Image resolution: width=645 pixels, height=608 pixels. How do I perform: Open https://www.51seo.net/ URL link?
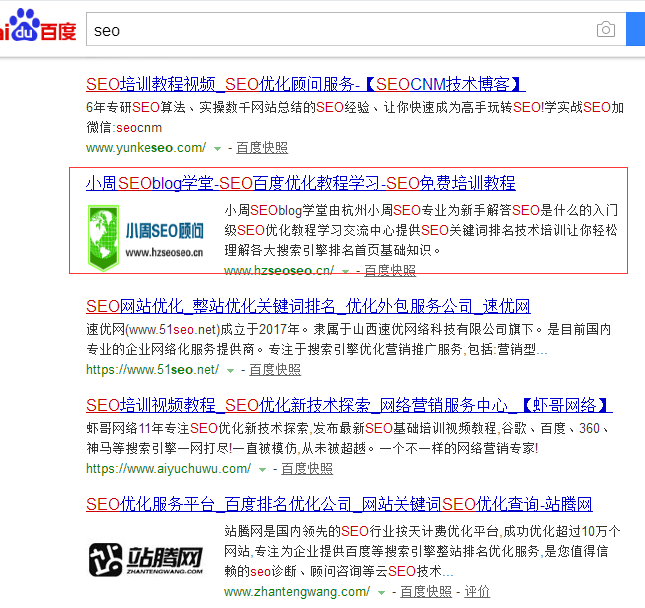(153, 369)
